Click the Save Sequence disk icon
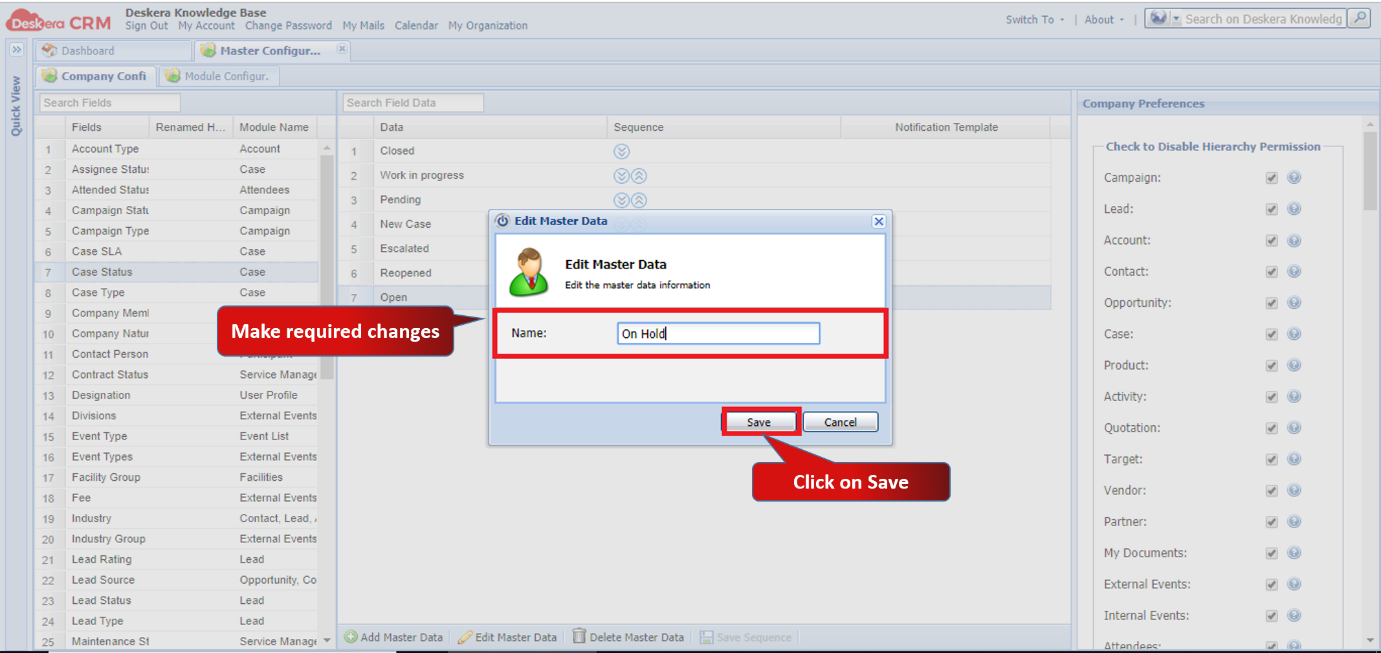The height and width of the screenshot is (653, 1381). (x=707, y=636)
